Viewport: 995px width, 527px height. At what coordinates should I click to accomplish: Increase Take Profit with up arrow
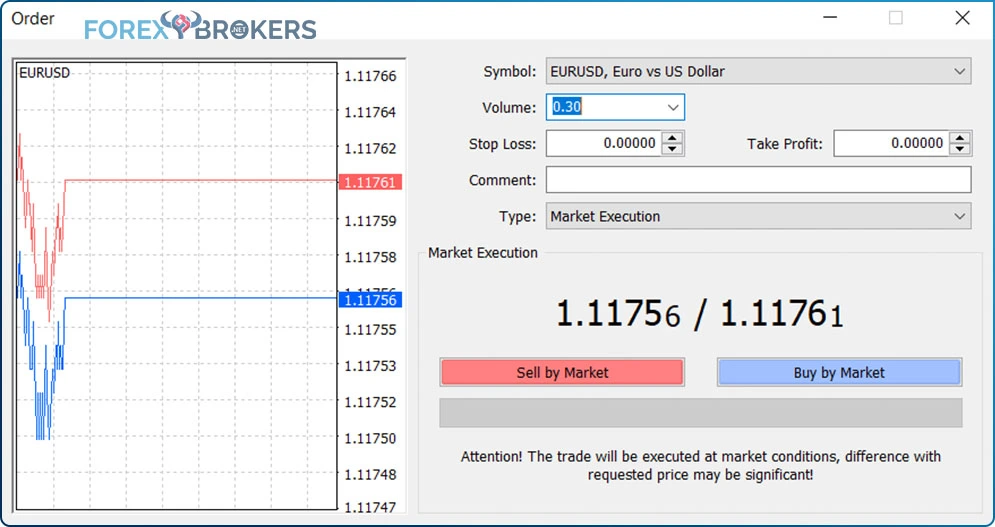point(960,138)
